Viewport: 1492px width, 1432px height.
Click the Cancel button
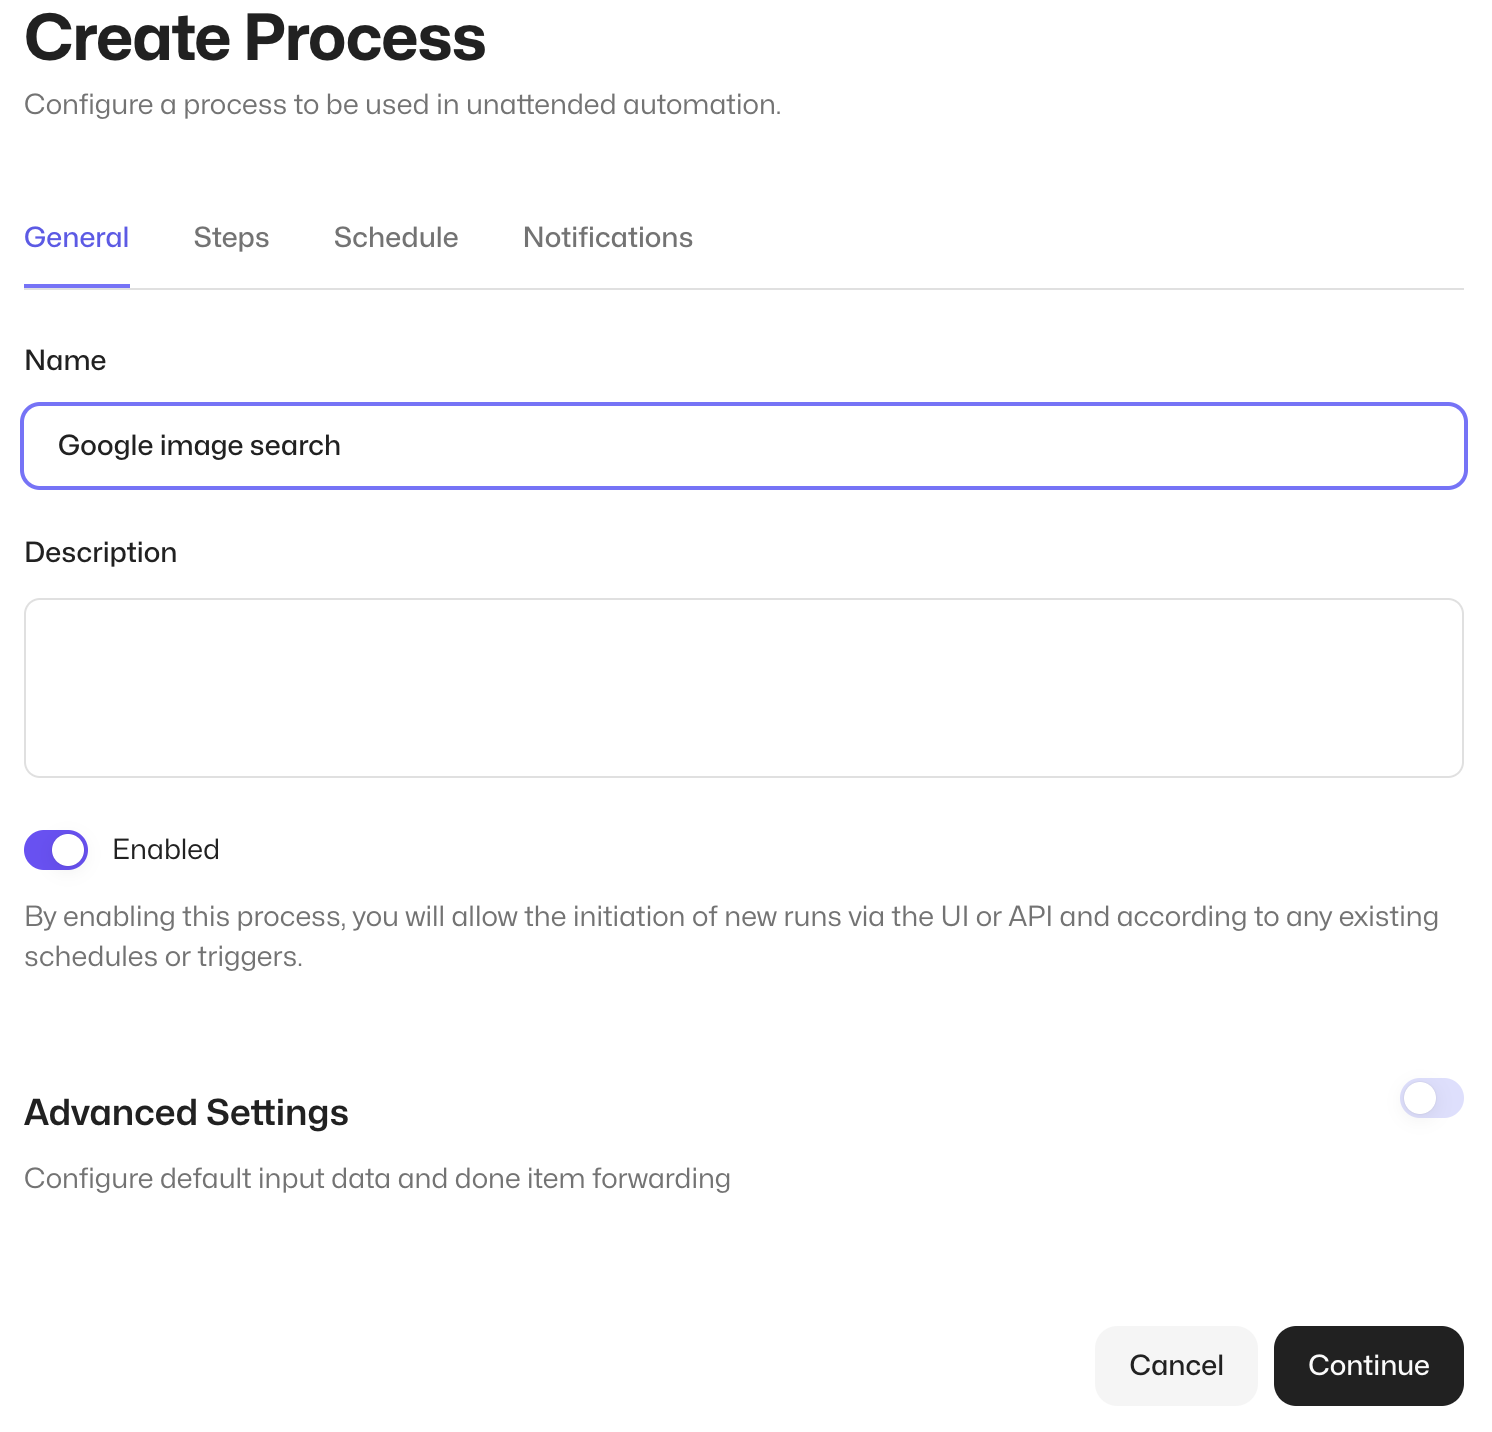point(1176,1366)
